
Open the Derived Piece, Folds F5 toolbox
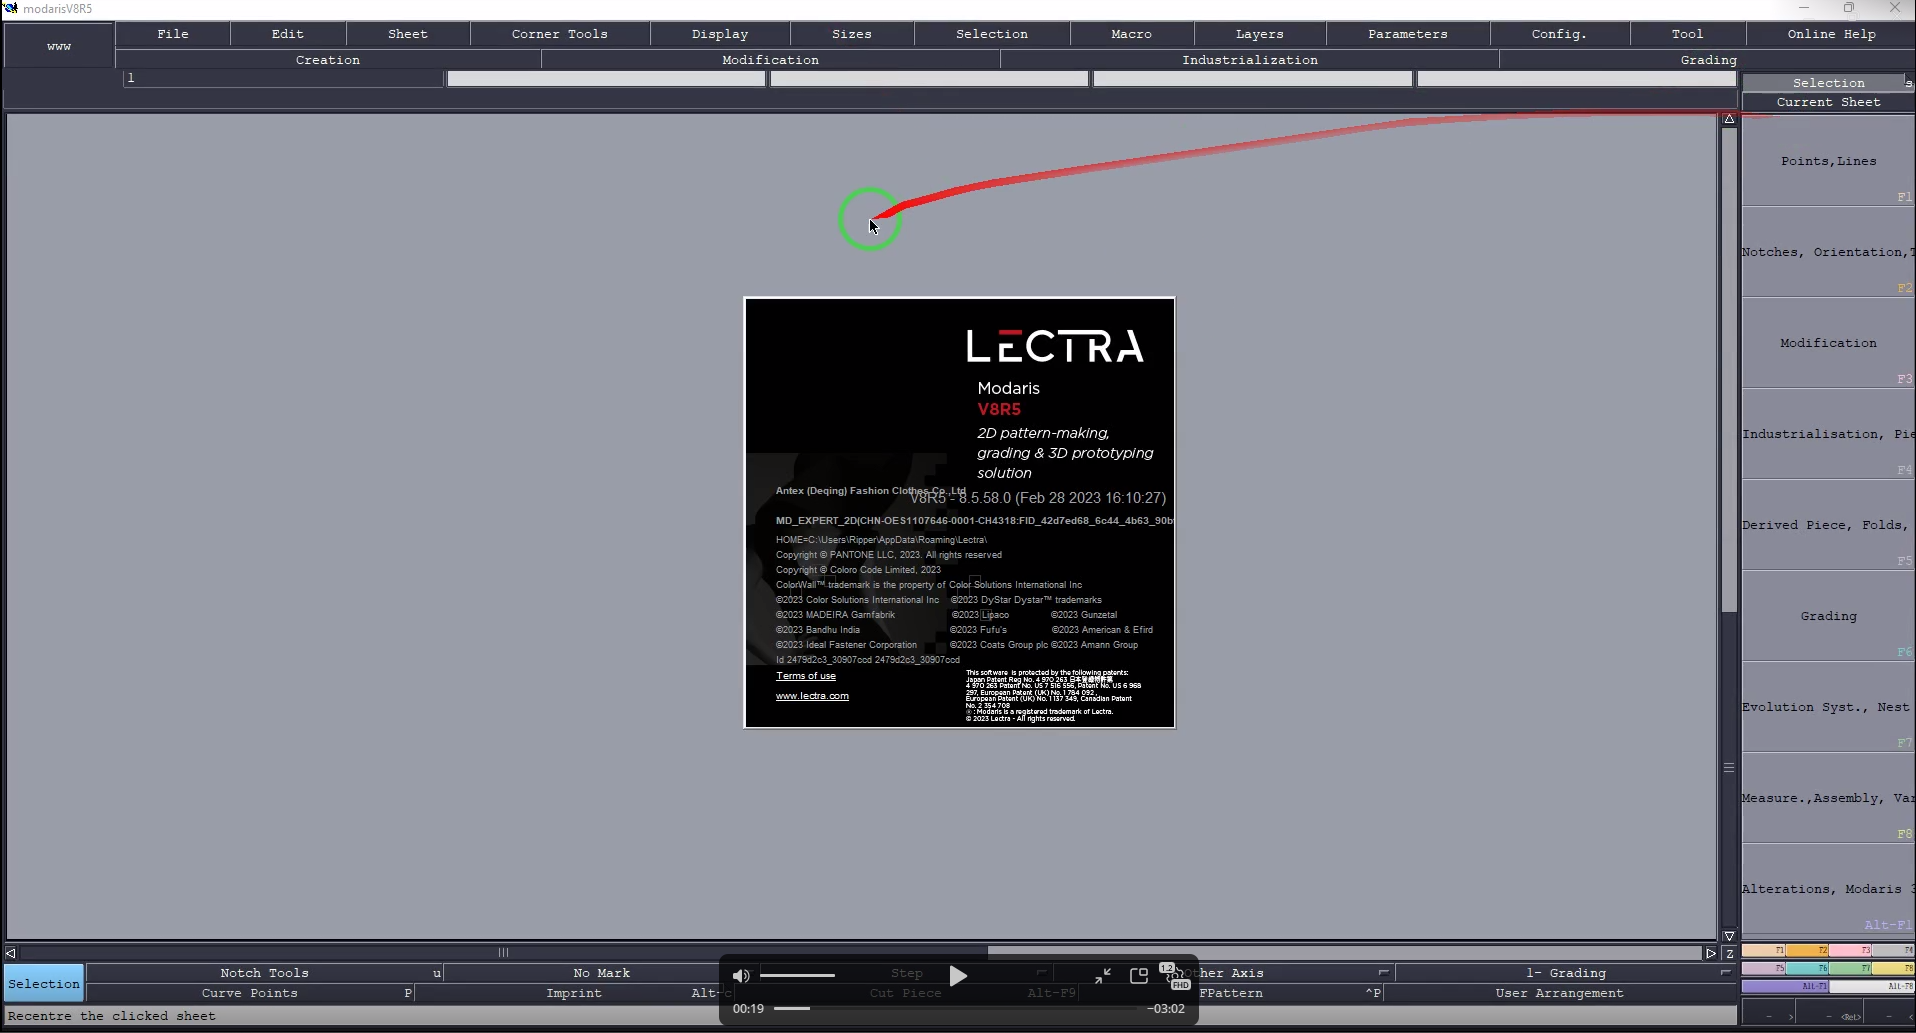(x=1828, y=525)
